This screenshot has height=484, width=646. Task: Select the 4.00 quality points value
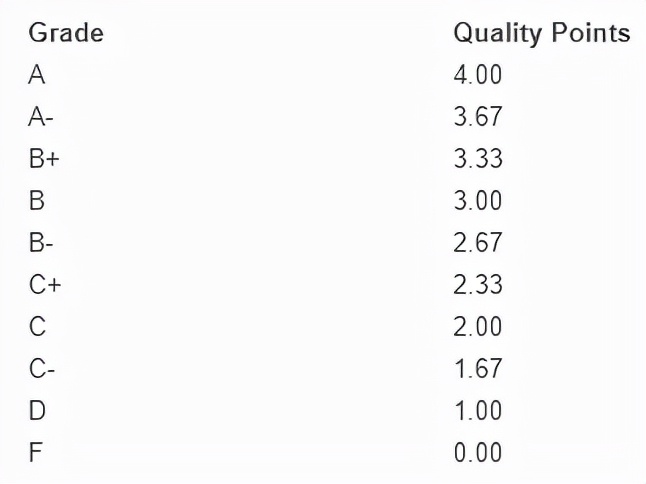pos(477,75)
